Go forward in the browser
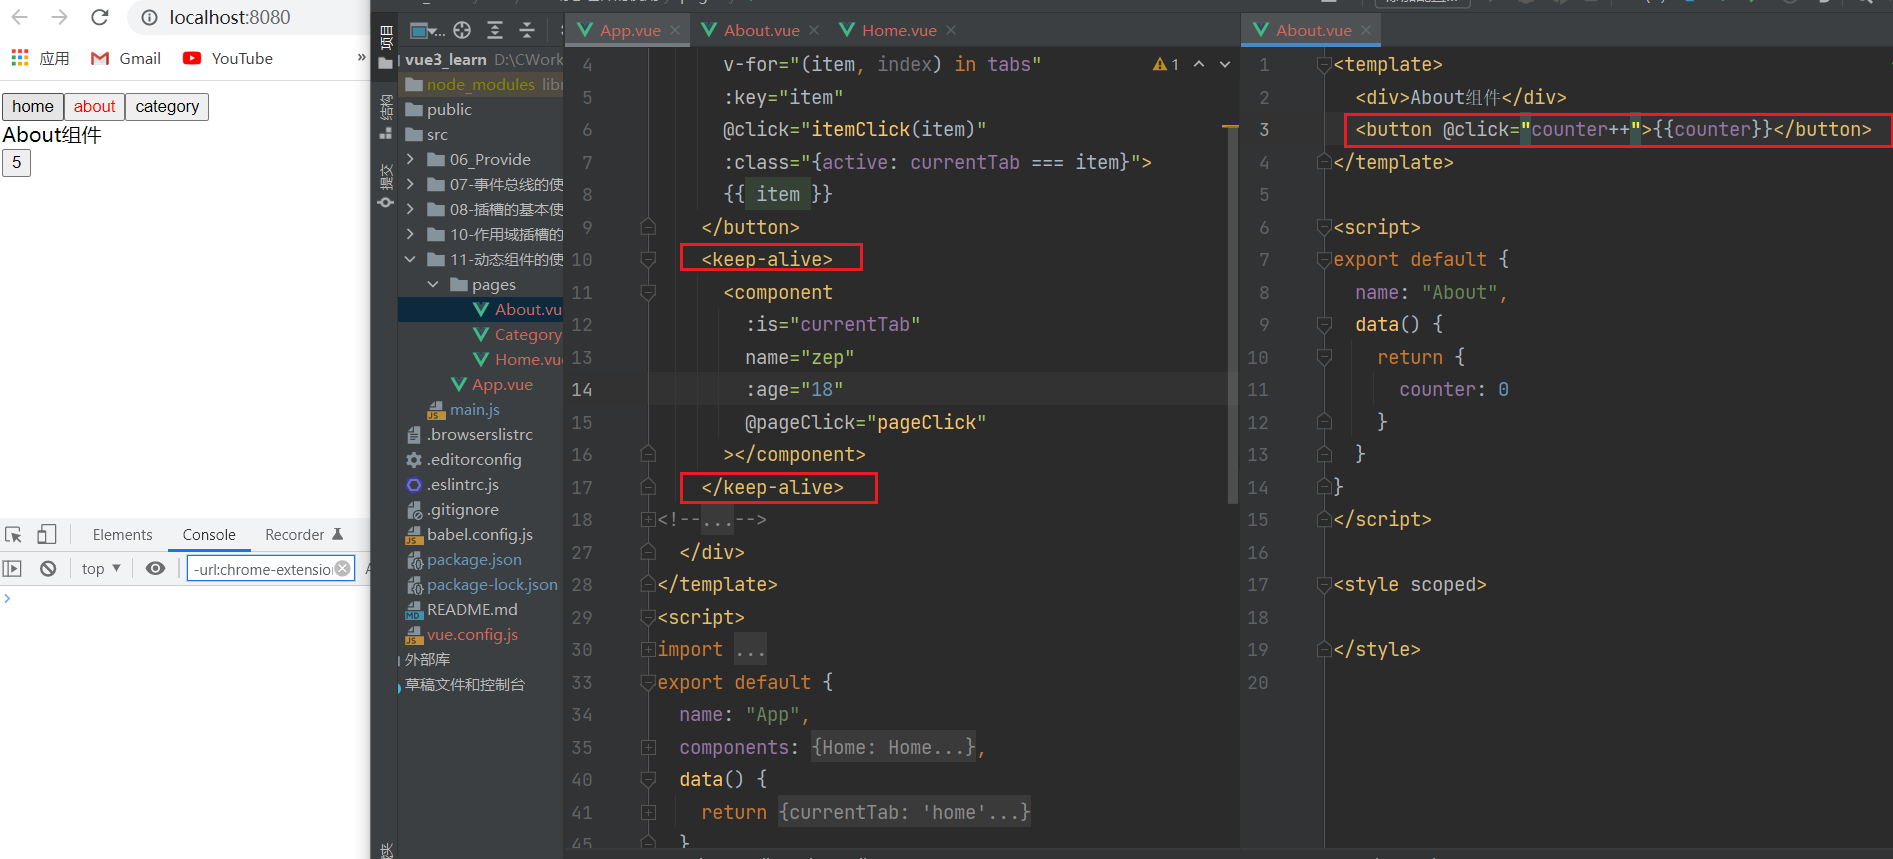 pyautogui.click(x=59, y=17)
